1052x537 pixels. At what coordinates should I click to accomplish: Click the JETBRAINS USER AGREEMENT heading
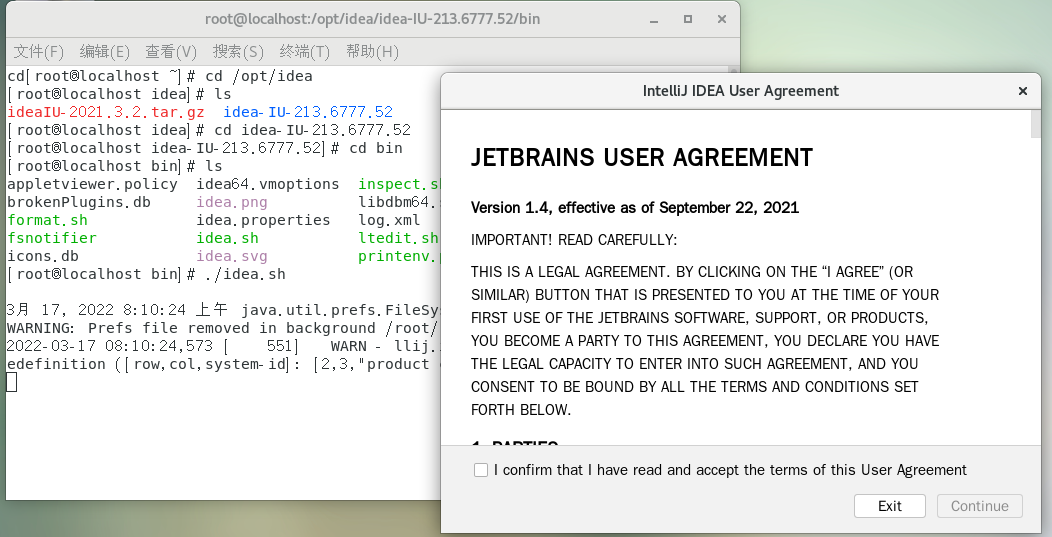coord(642,158)
